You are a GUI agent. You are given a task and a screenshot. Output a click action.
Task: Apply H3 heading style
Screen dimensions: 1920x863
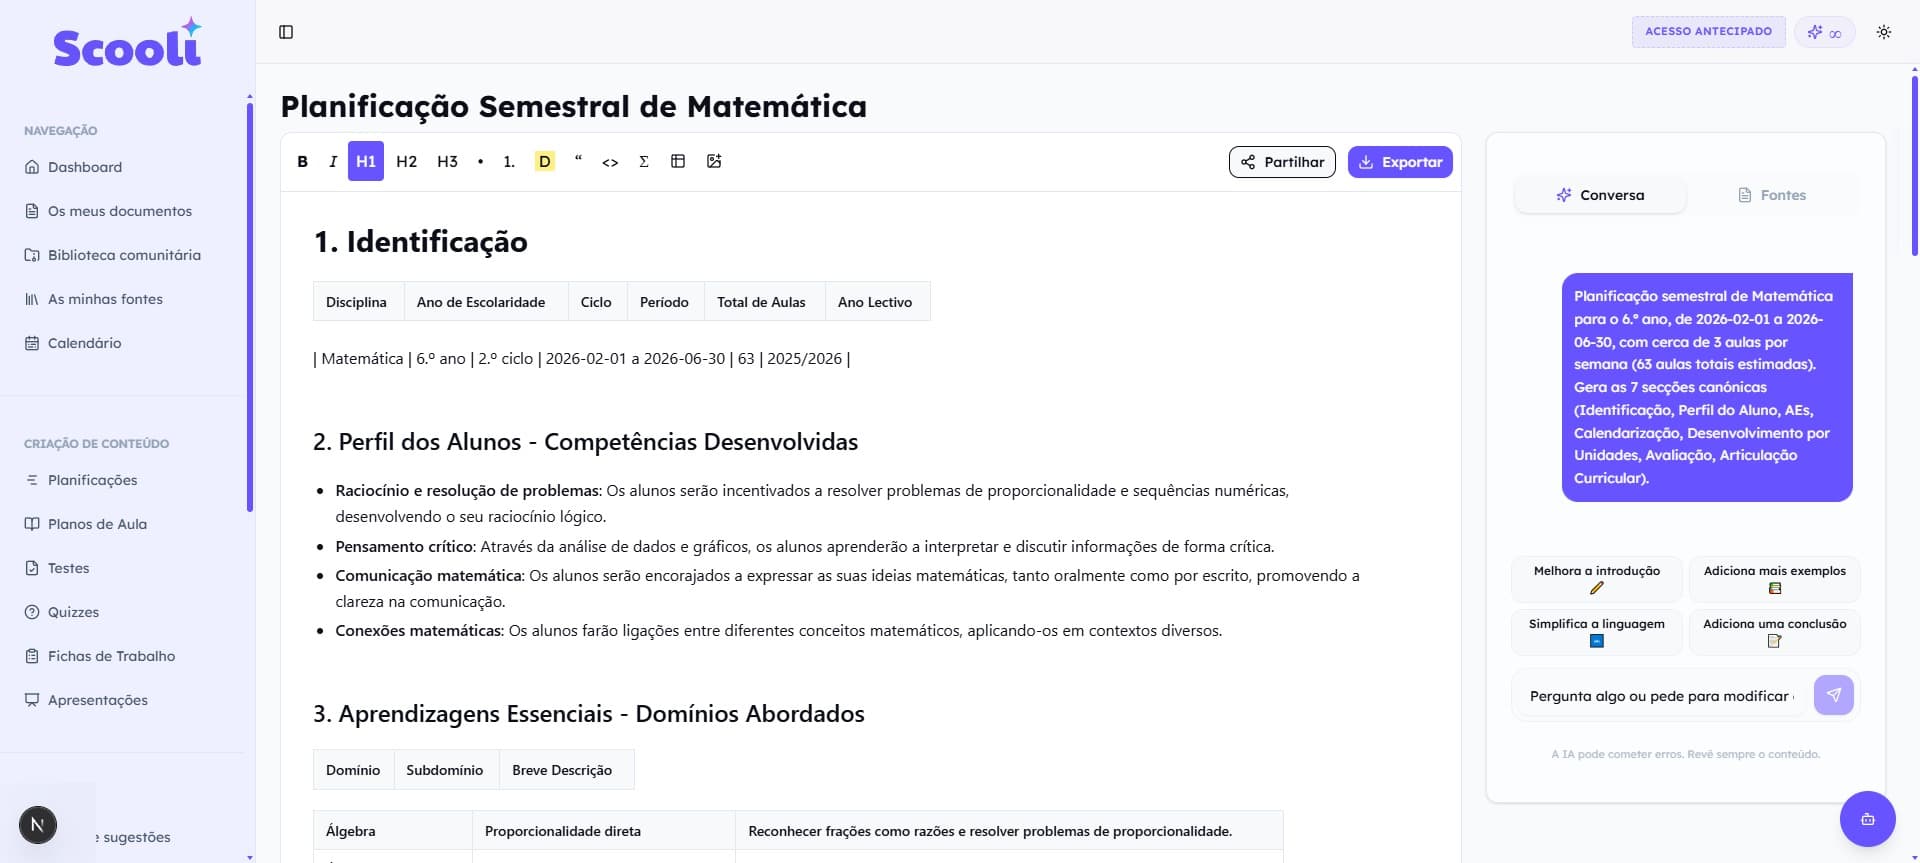pyautogui.click(x=447, y=161)
